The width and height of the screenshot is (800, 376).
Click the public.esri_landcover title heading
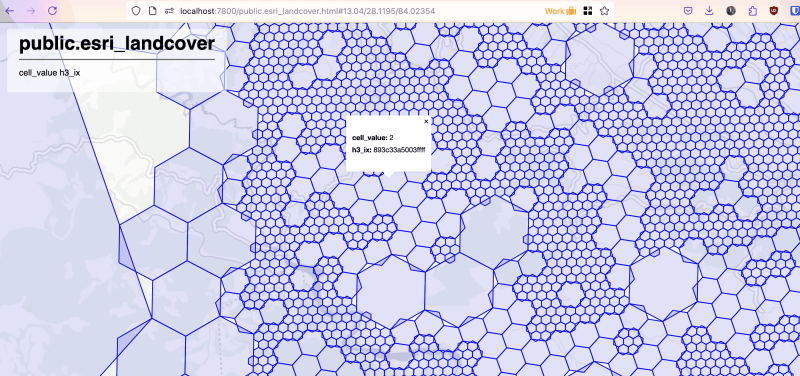[x=117, y=43]
